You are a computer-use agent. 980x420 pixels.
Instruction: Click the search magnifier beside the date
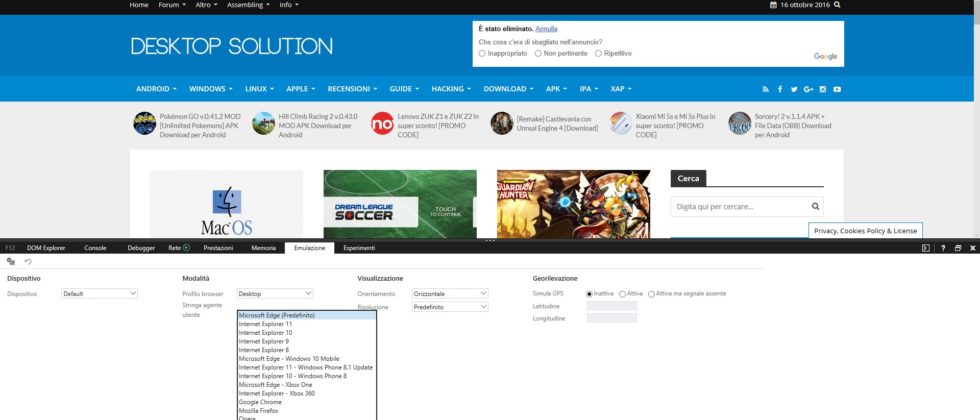coord(837,5)
